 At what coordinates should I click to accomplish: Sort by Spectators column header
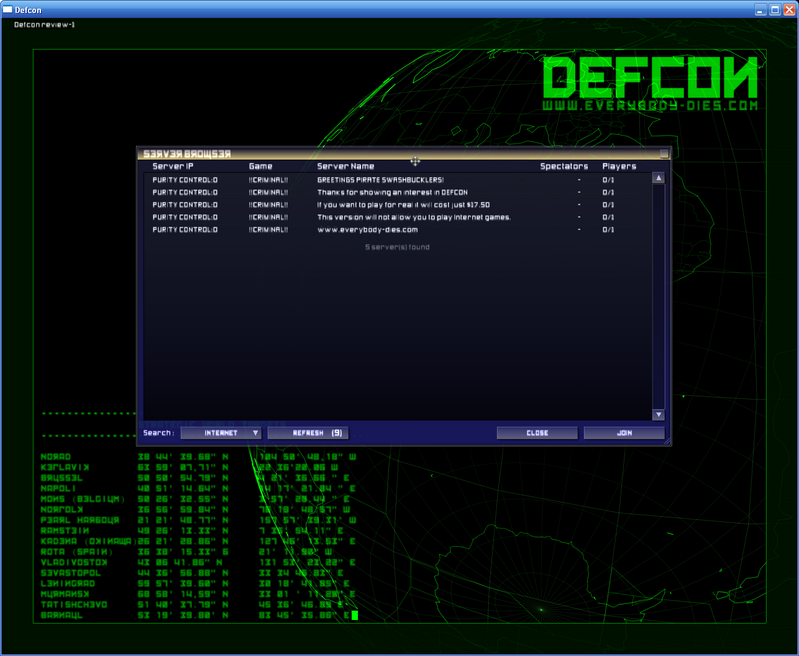[x=564, y=166]
